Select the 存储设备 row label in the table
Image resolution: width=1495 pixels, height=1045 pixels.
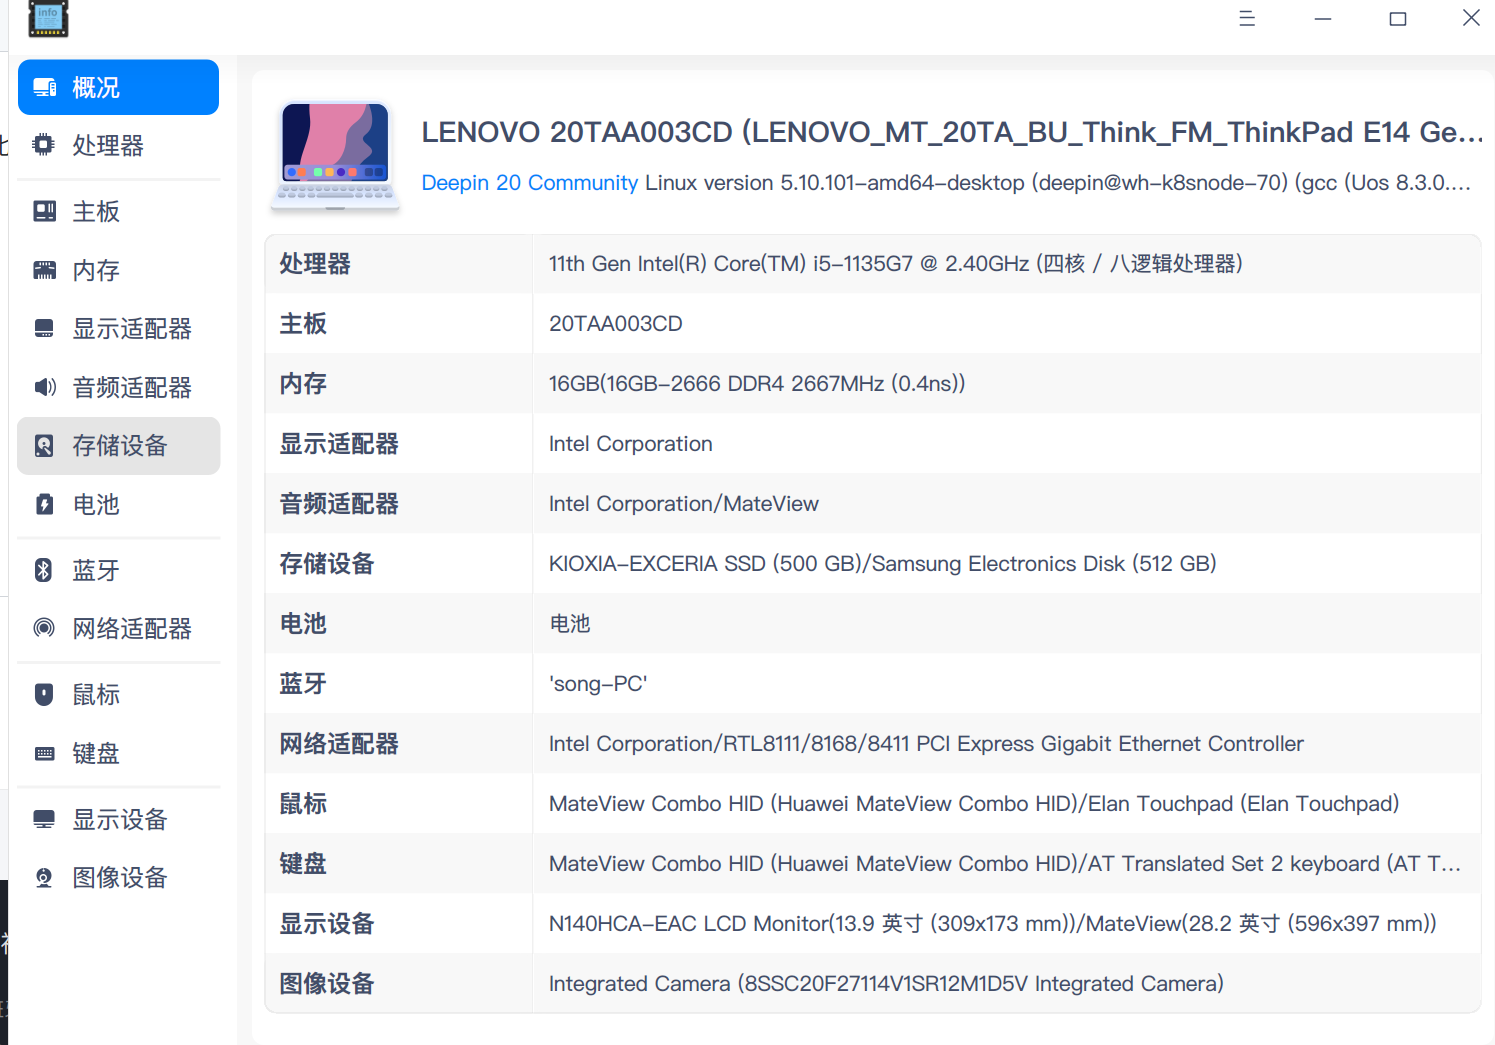327,564
